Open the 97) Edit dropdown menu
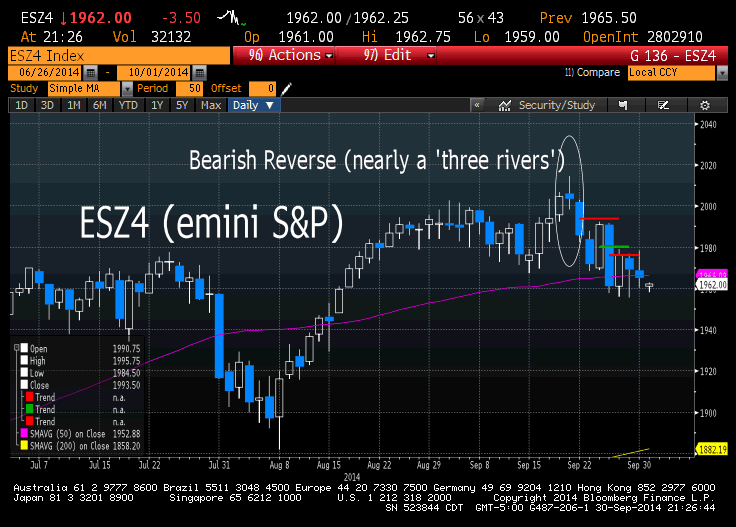The height and width of the screenshot is (527, 736). point(388,55)
